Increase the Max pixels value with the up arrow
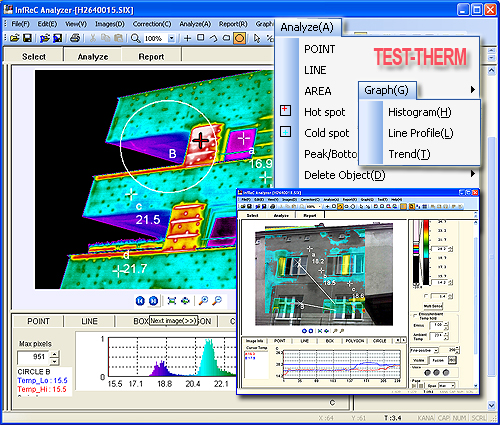500x425 pixels. tap(55, 354)
